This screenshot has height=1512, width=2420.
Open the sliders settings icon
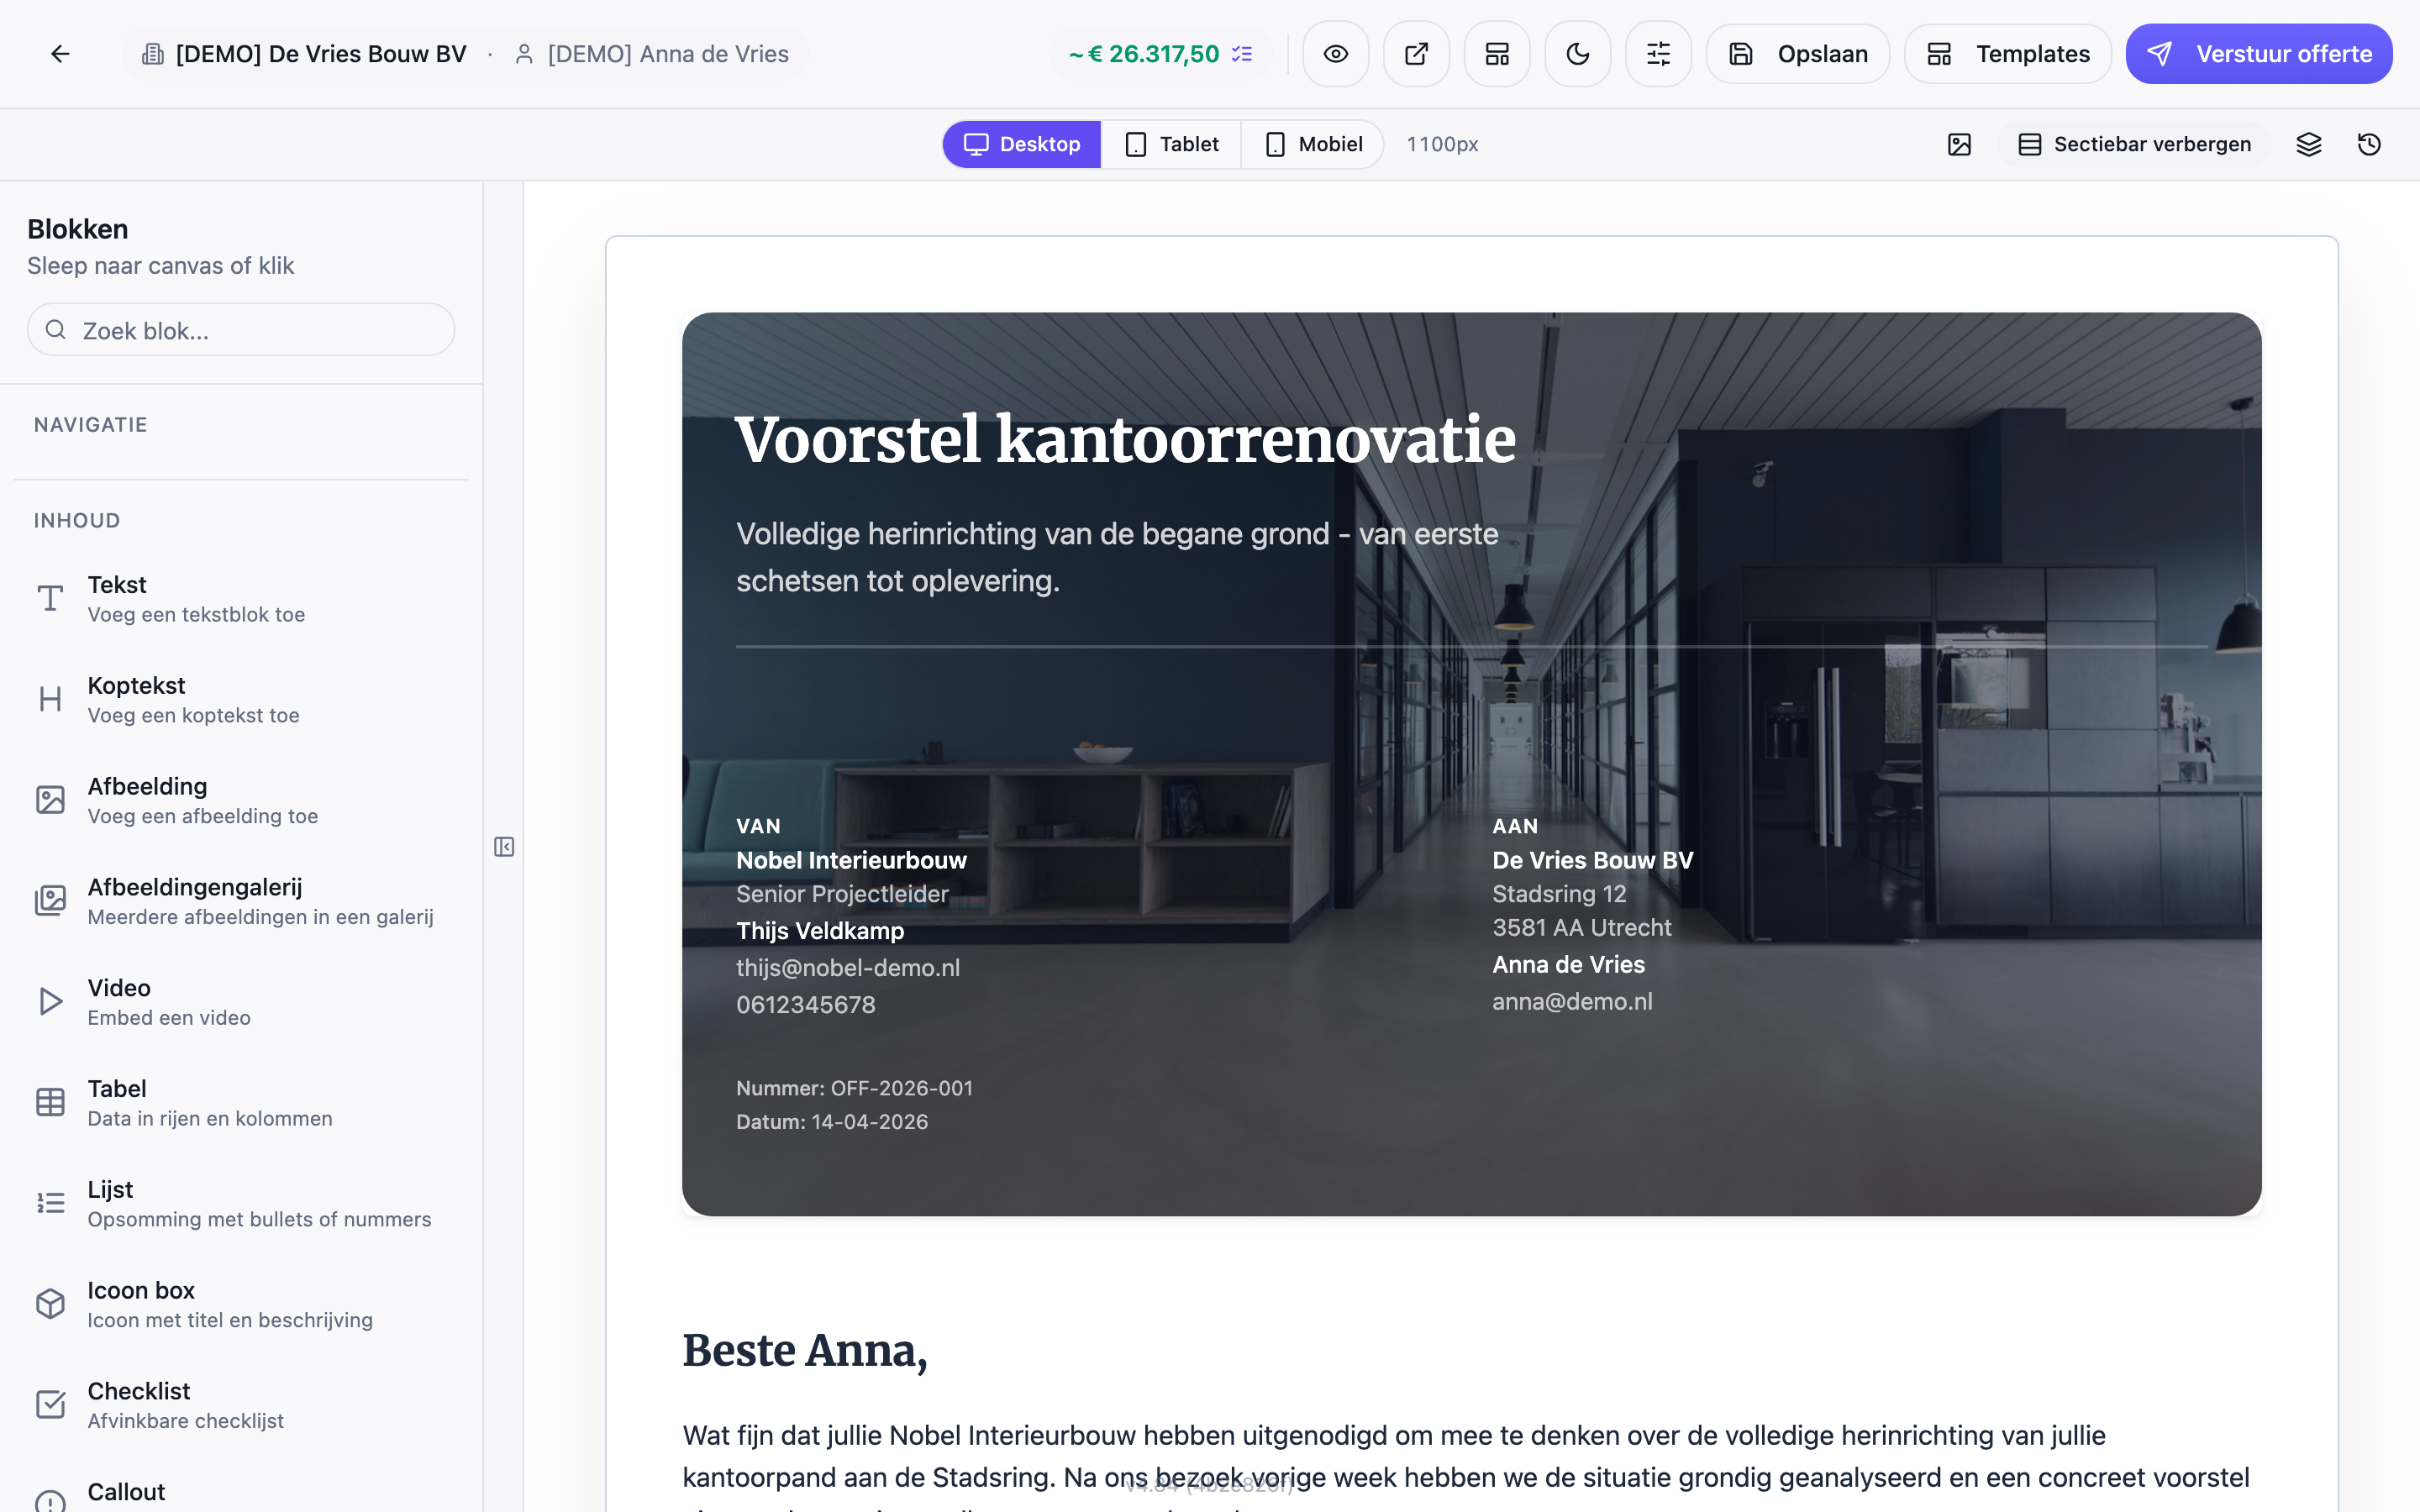point(1658,54)
